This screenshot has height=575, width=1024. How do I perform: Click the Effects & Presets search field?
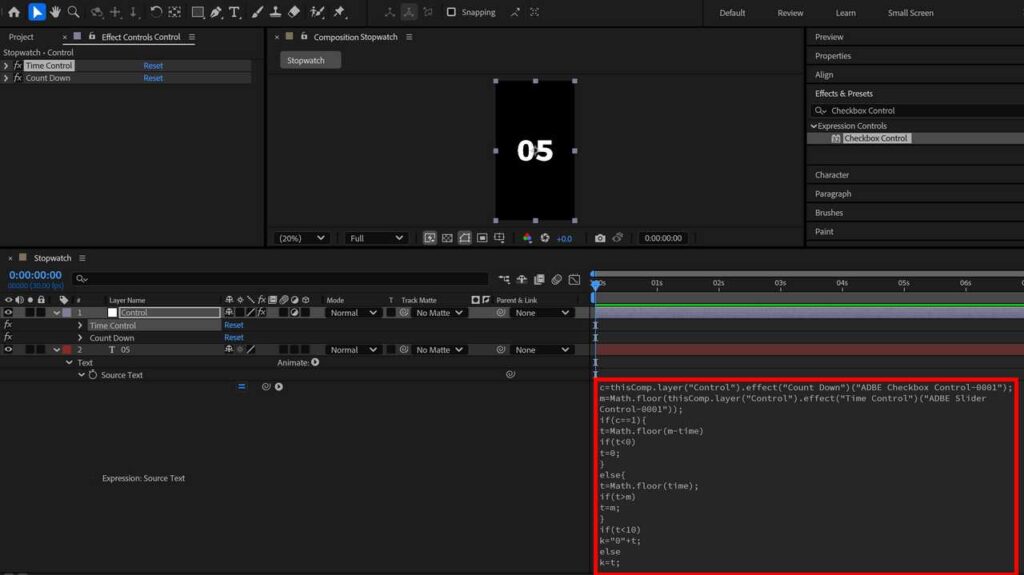[x=918, y=110]
